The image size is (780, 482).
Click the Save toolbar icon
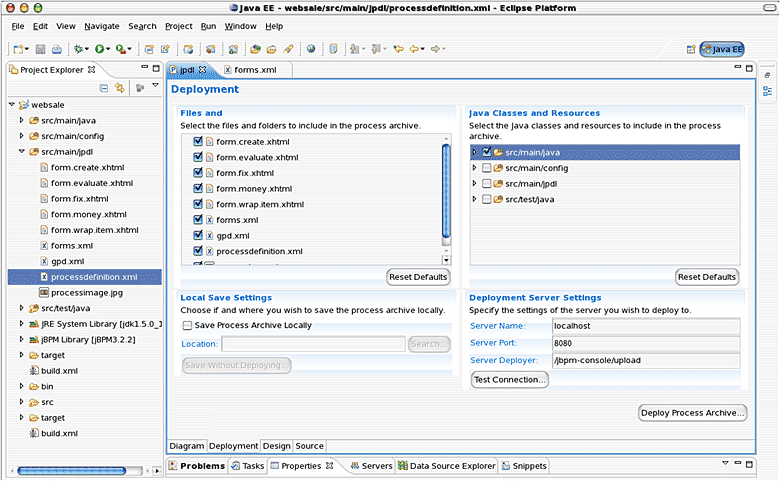pyautogui.click(x=41, y=49)
